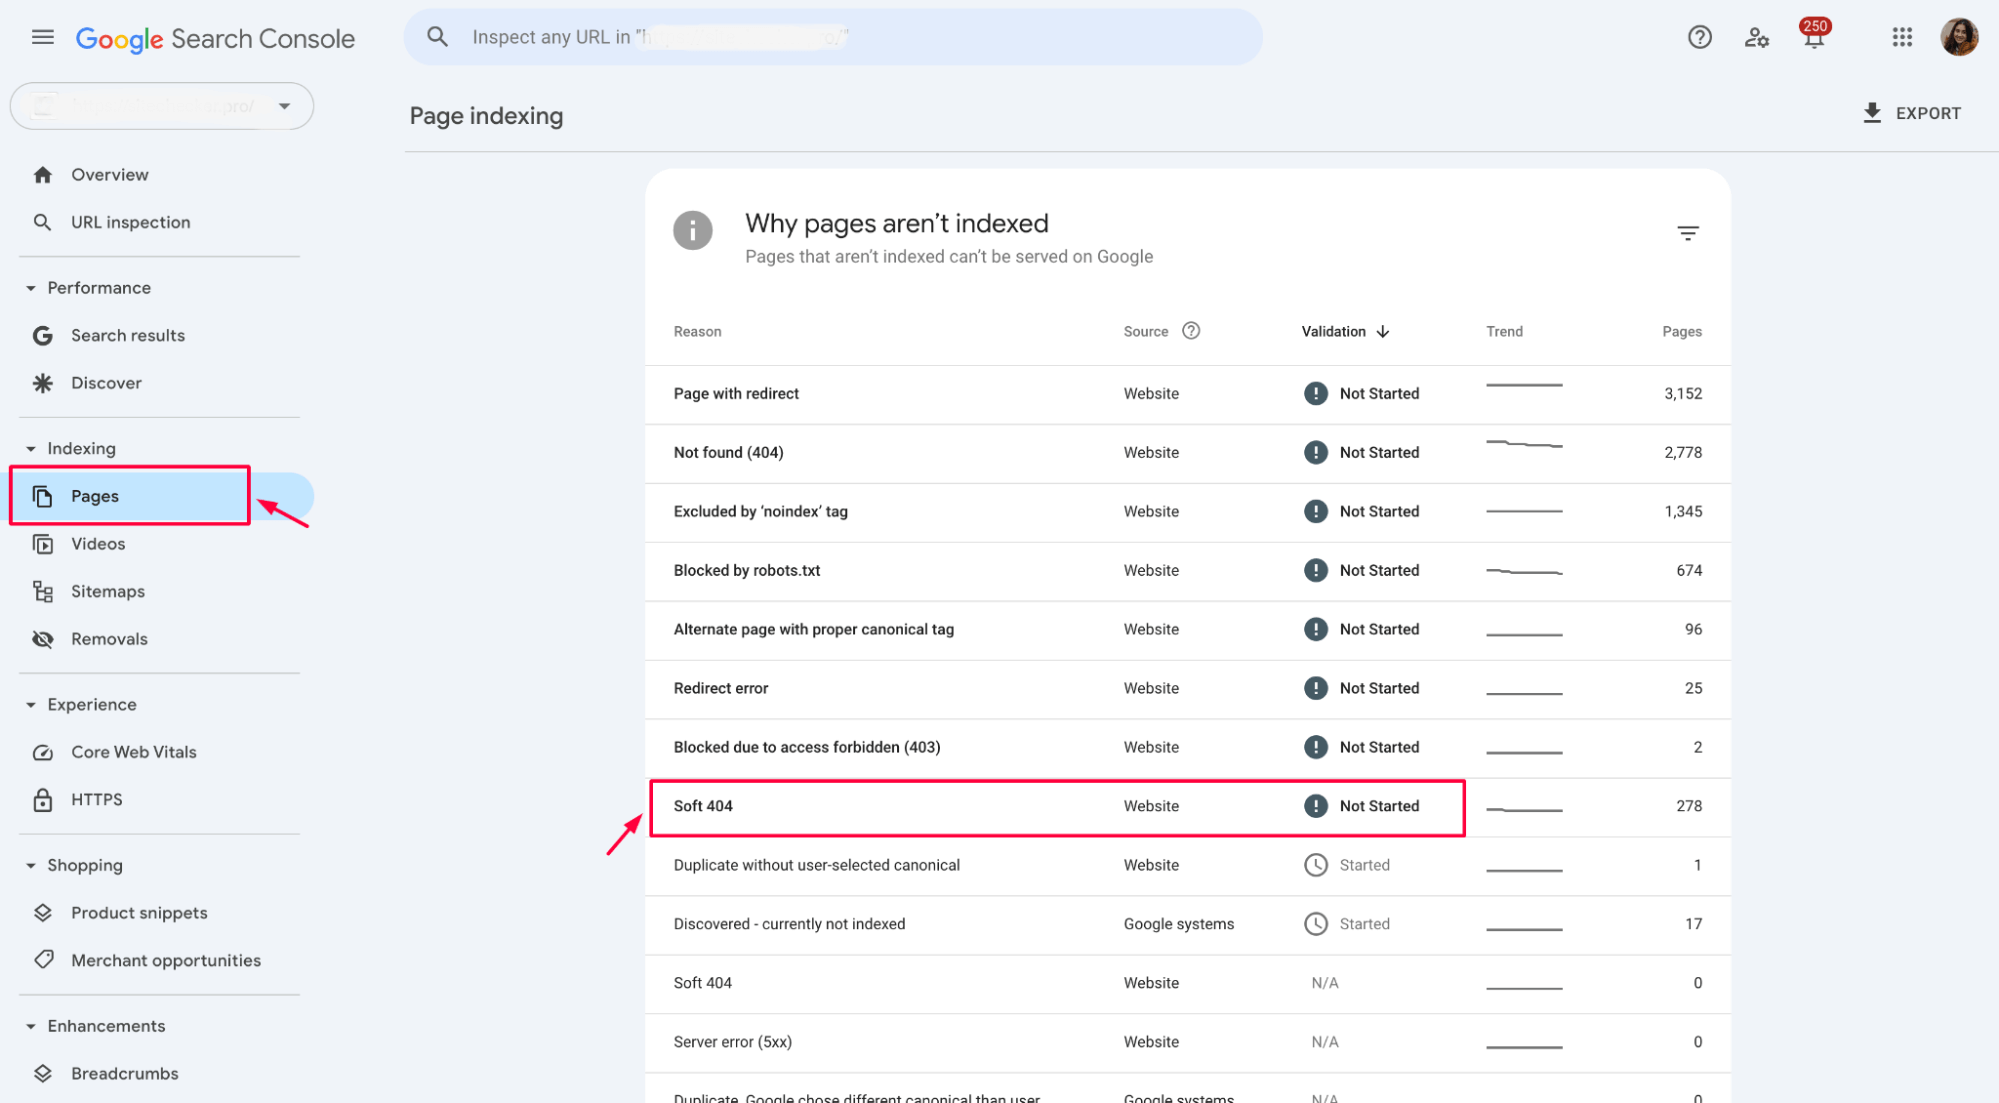Click the info icon beside 'Why pages aren't indexed'

pyautogui.click(x=693, y=230)
